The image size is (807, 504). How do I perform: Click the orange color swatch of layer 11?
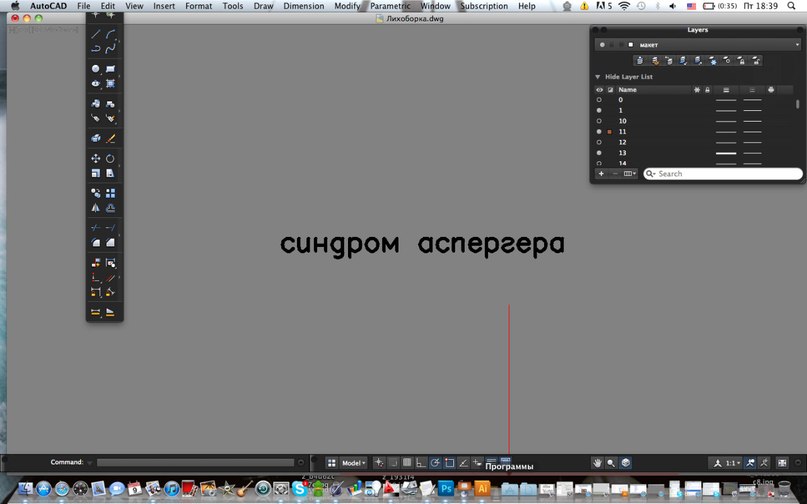tap(610, 132)
